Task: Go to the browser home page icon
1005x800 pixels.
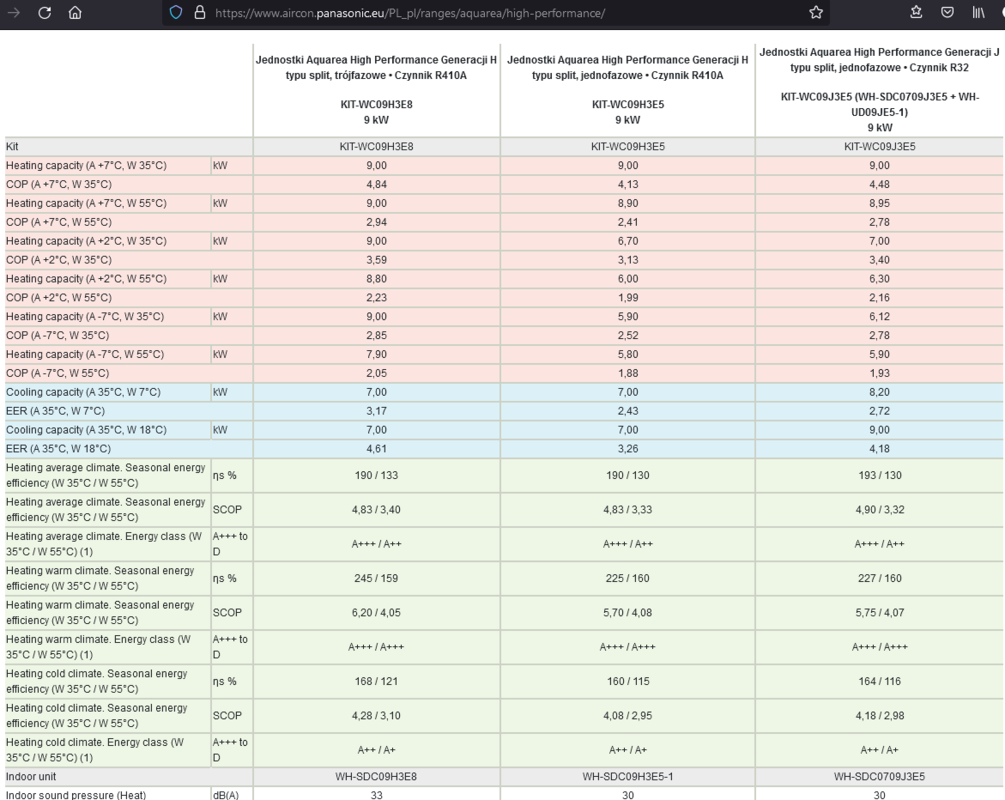Action: click(x=76, y=13)
